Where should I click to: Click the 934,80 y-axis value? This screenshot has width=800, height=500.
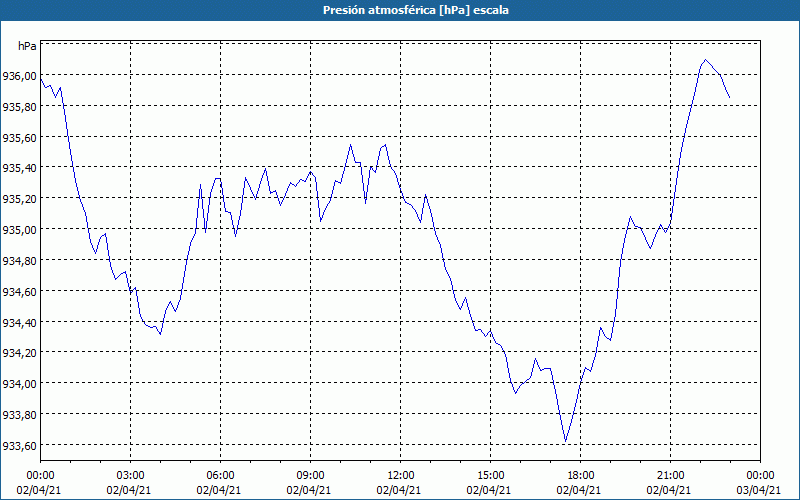(19, 260)
